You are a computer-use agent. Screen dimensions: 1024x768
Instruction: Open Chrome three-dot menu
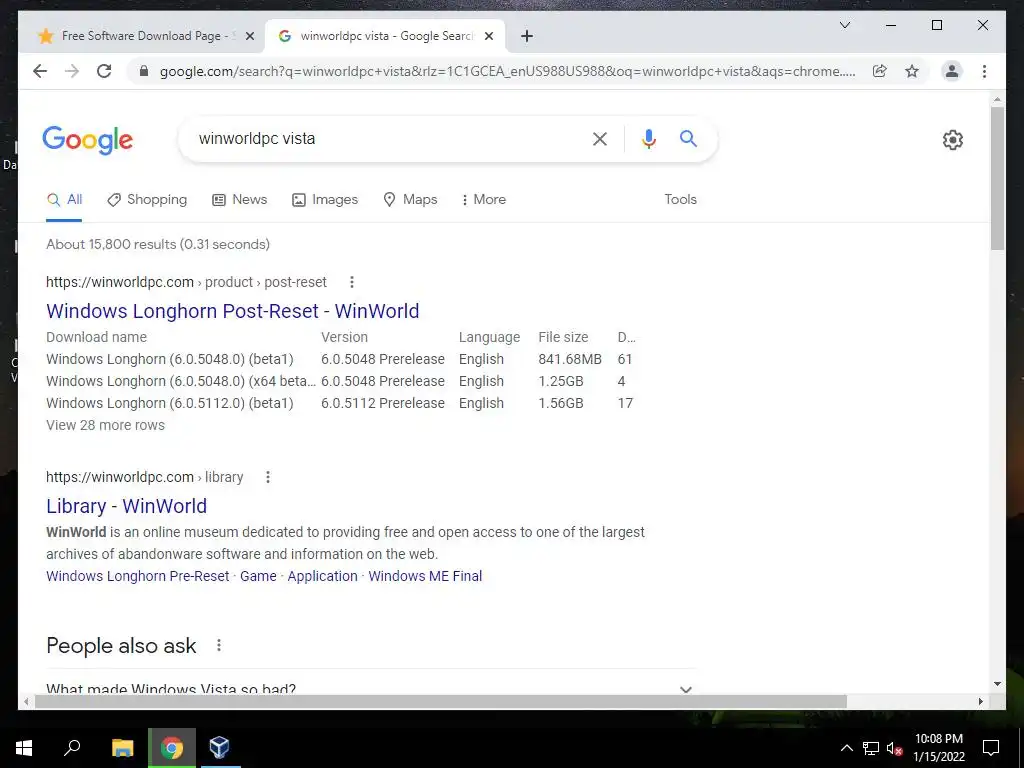click(984, 71)
